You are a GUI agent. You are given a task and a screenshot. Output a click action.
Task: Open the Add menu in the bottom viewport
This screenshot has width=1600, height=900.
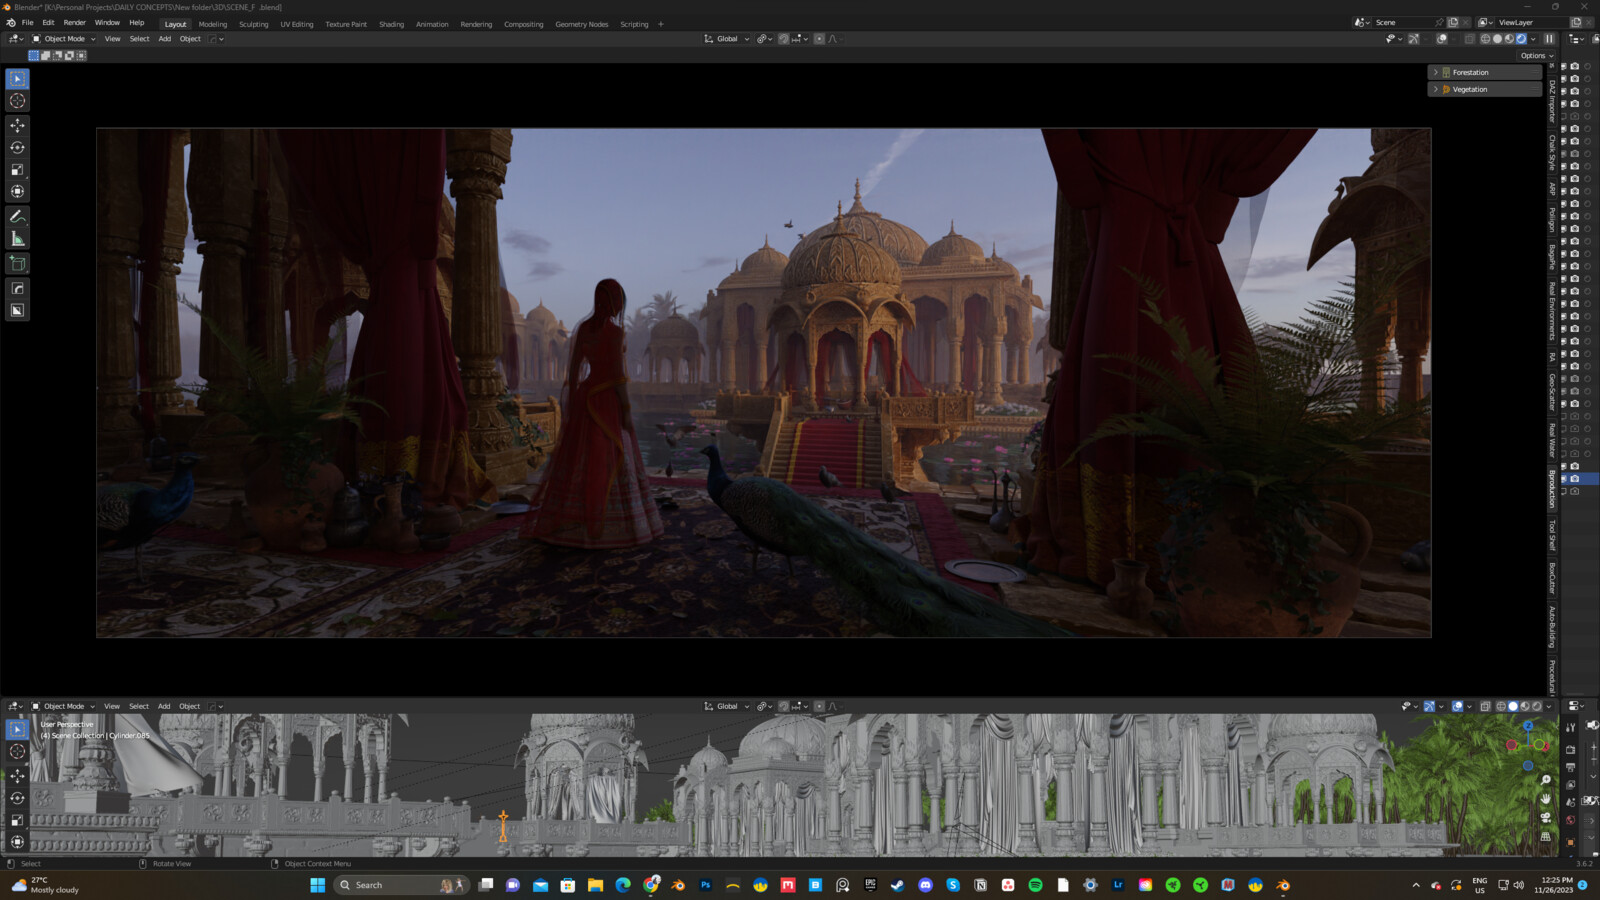click(164, 706)
